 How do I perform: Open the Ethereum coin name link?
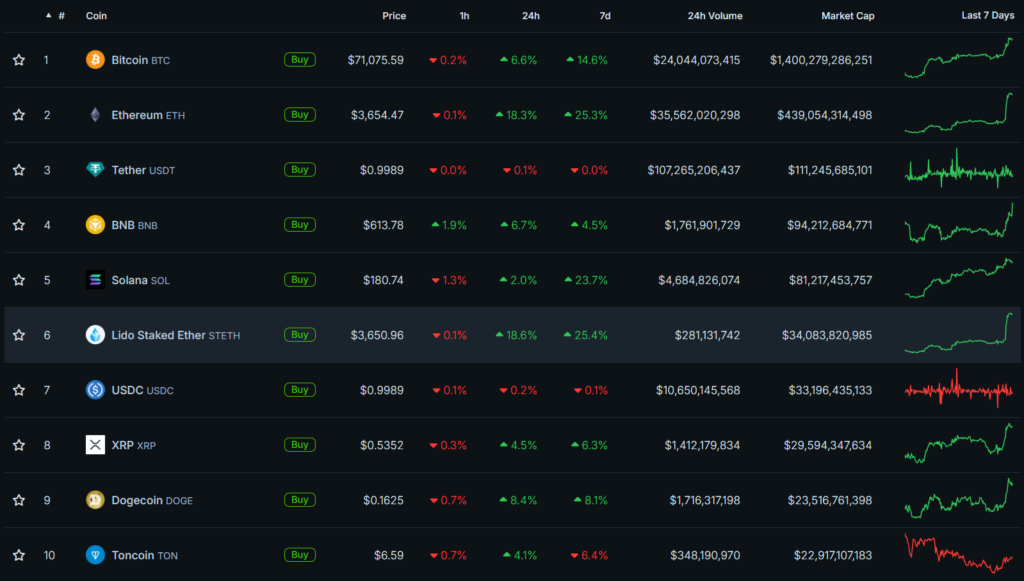[x=135, y=114]
